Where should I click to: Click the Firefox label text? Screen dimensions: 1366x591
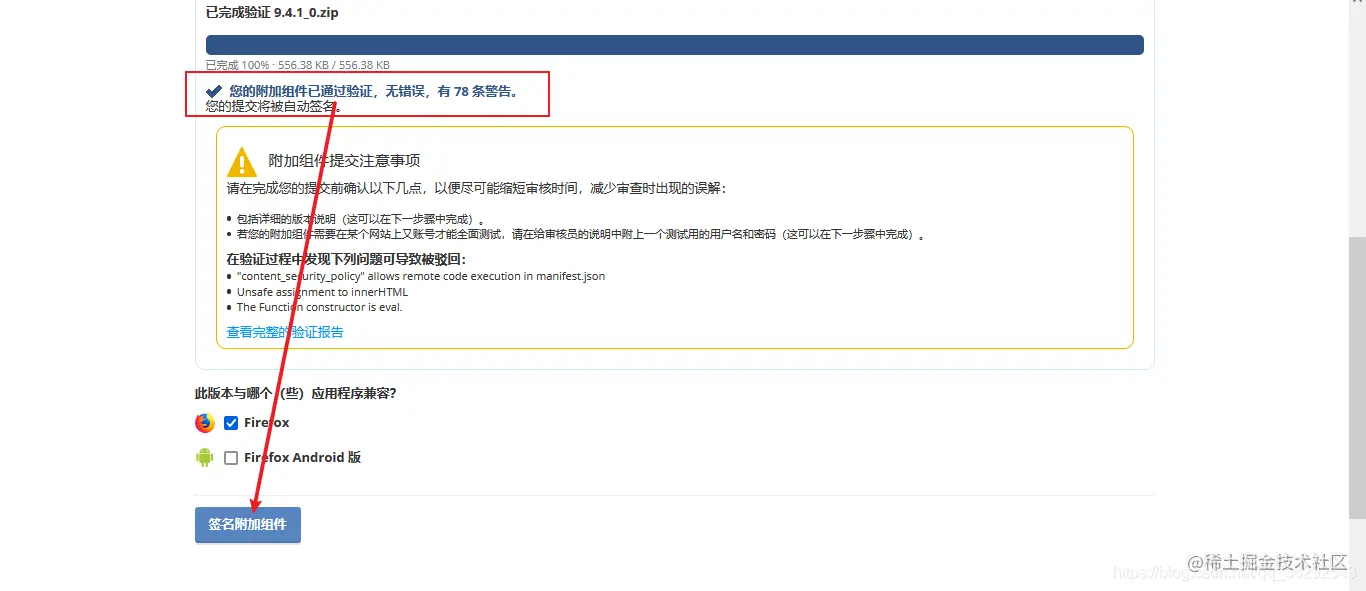tap(267, 423)
